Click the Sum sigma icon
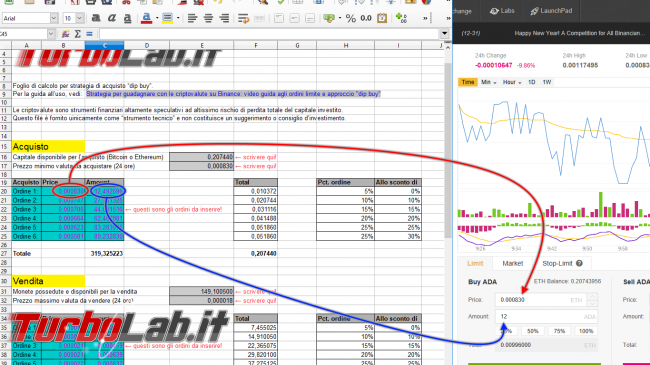 tap(78, 34)
